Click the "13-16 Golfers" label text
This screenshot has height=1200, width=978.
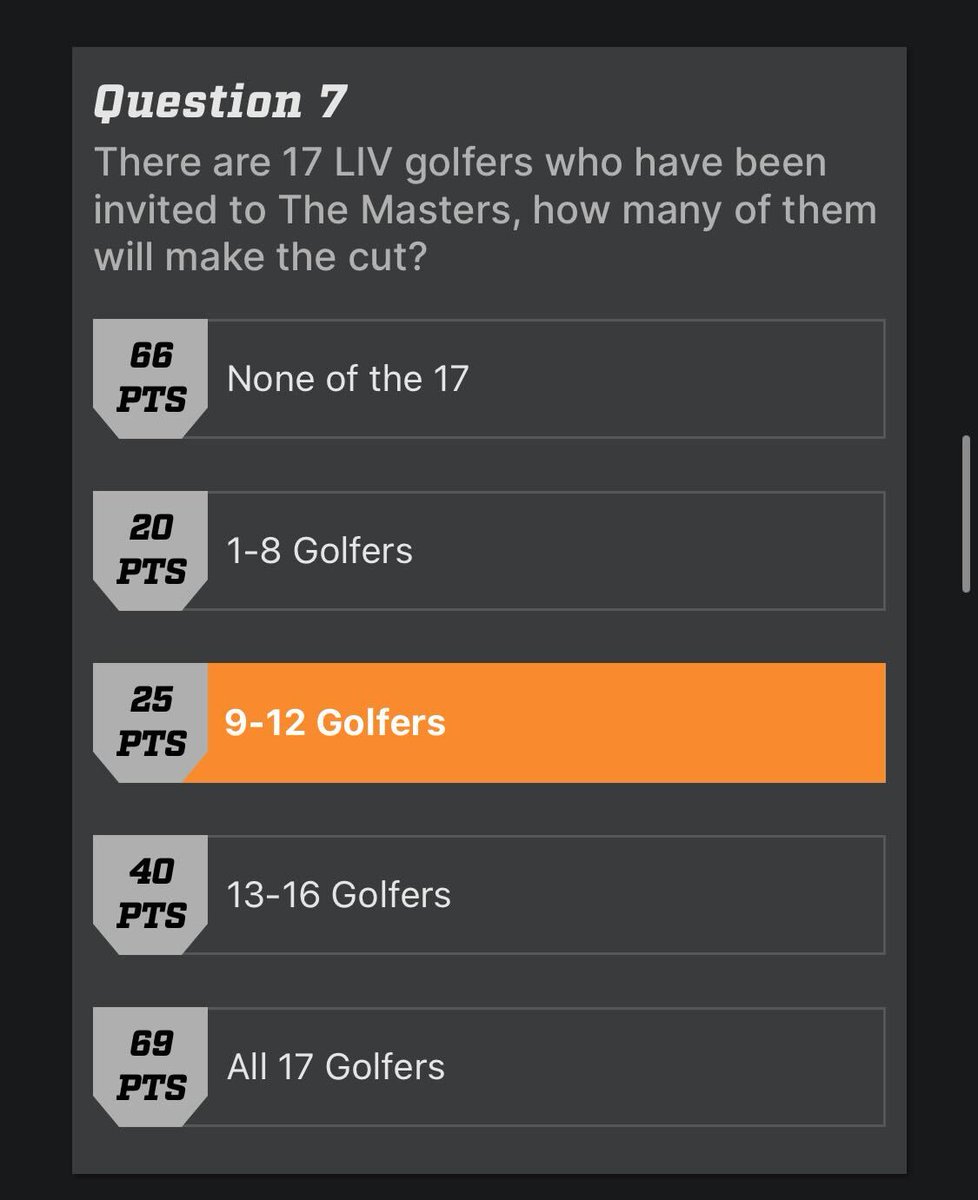[x=339, y=895]
